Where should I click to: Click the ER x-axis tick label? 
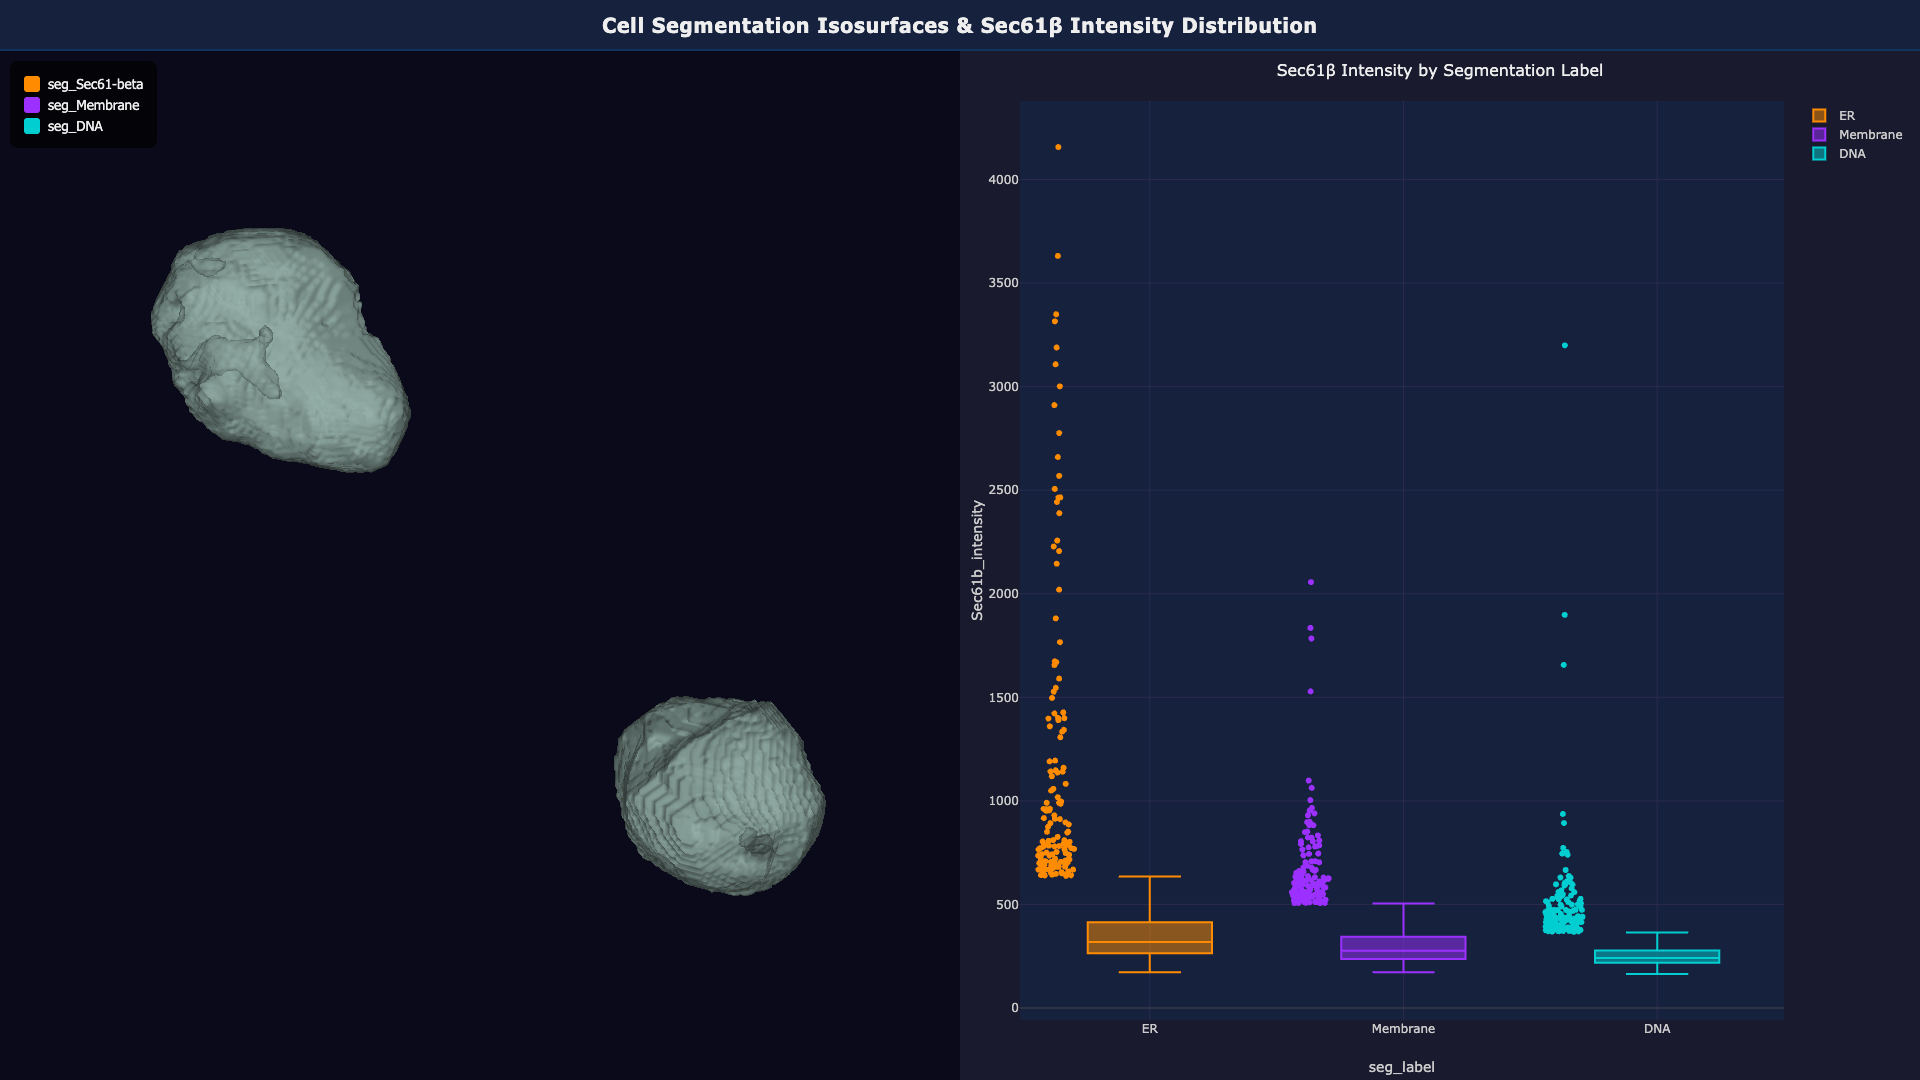pyautogui.click(x=1150, y=1029)
